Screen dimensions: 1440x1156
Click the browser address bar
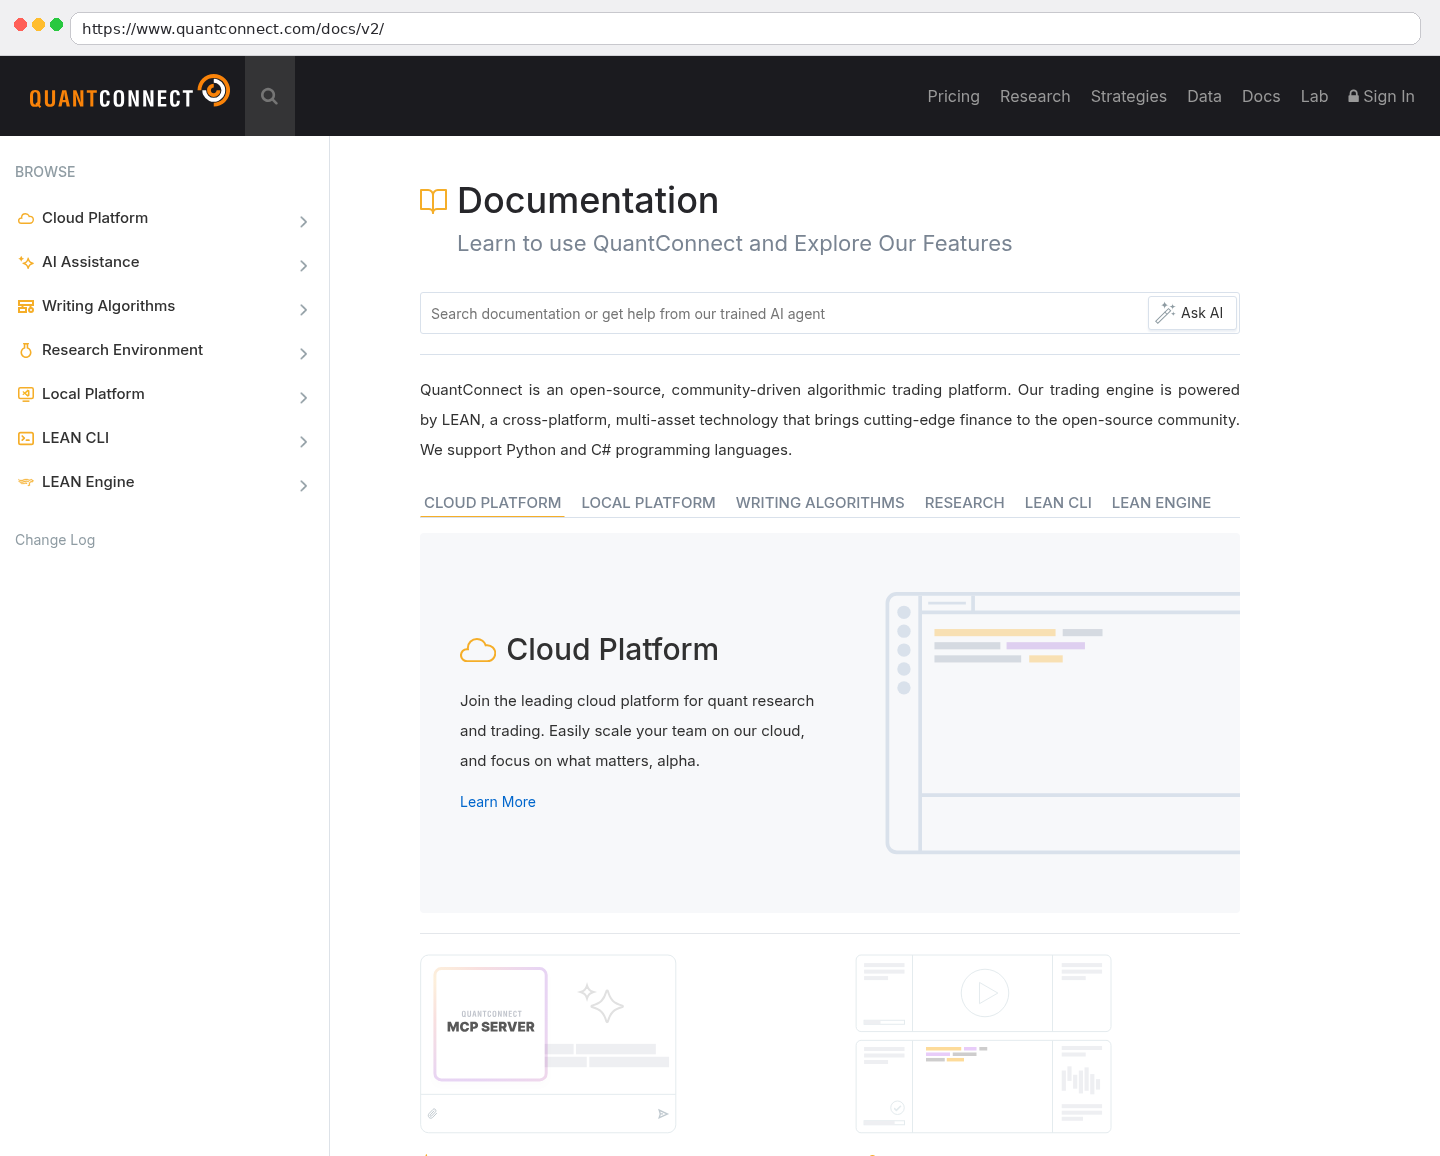tap(745, 28)
